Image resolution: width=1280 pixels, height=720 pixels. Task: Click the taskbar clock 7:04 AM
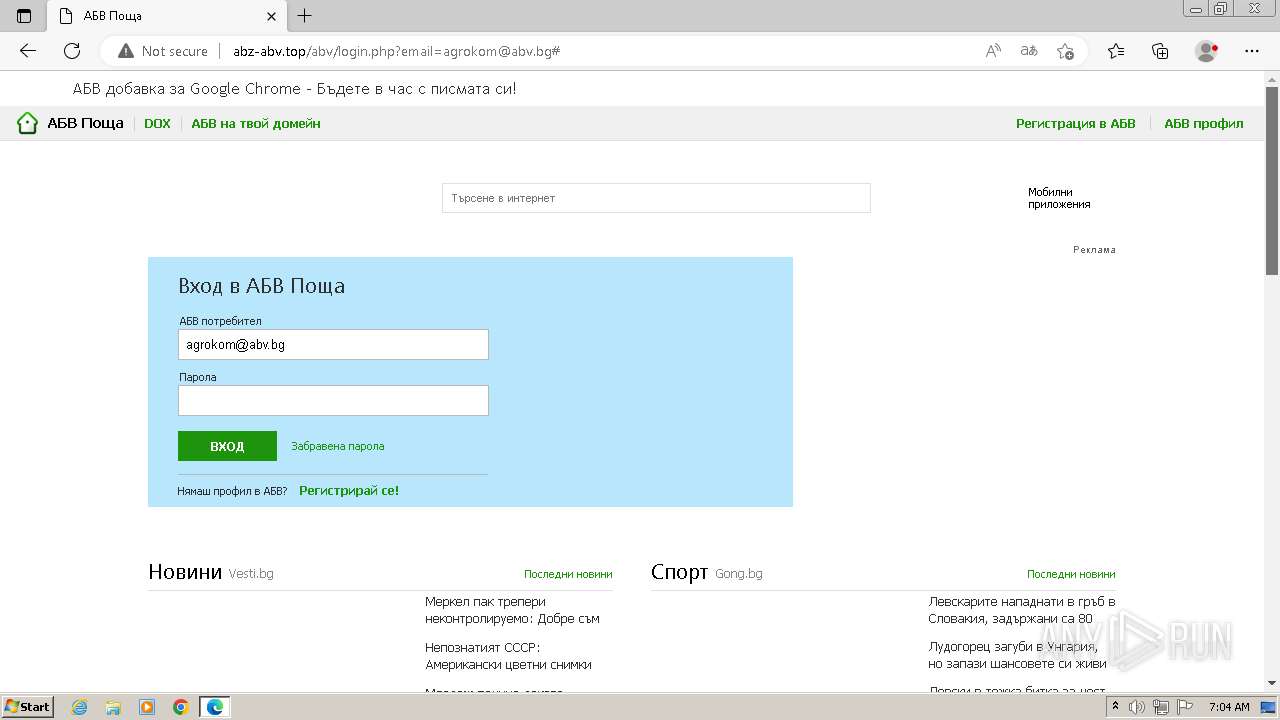pos(1229,707)
